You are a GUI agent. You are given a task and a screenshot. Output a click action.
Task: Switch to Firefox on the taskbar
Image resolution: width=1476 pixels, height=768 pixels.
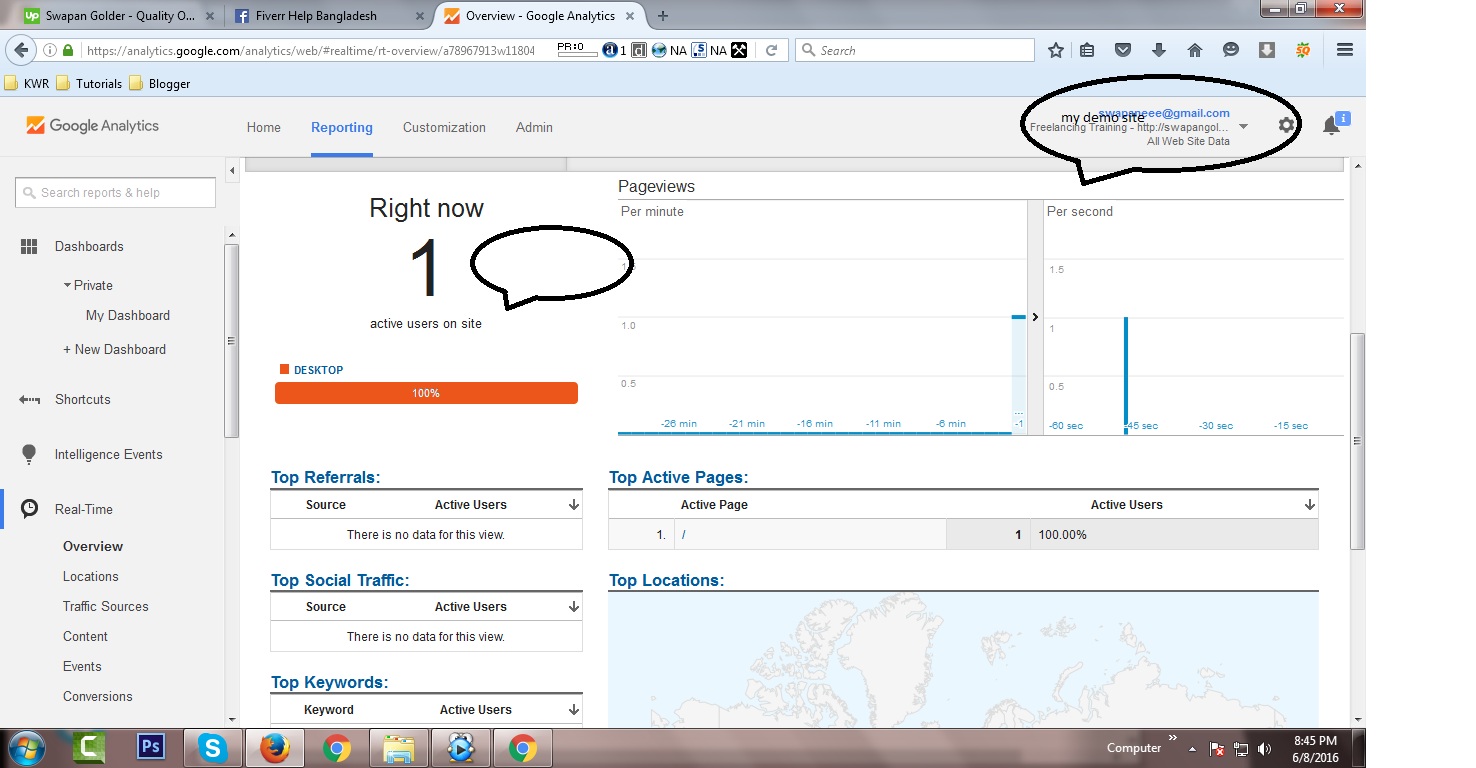pos(274,748)
